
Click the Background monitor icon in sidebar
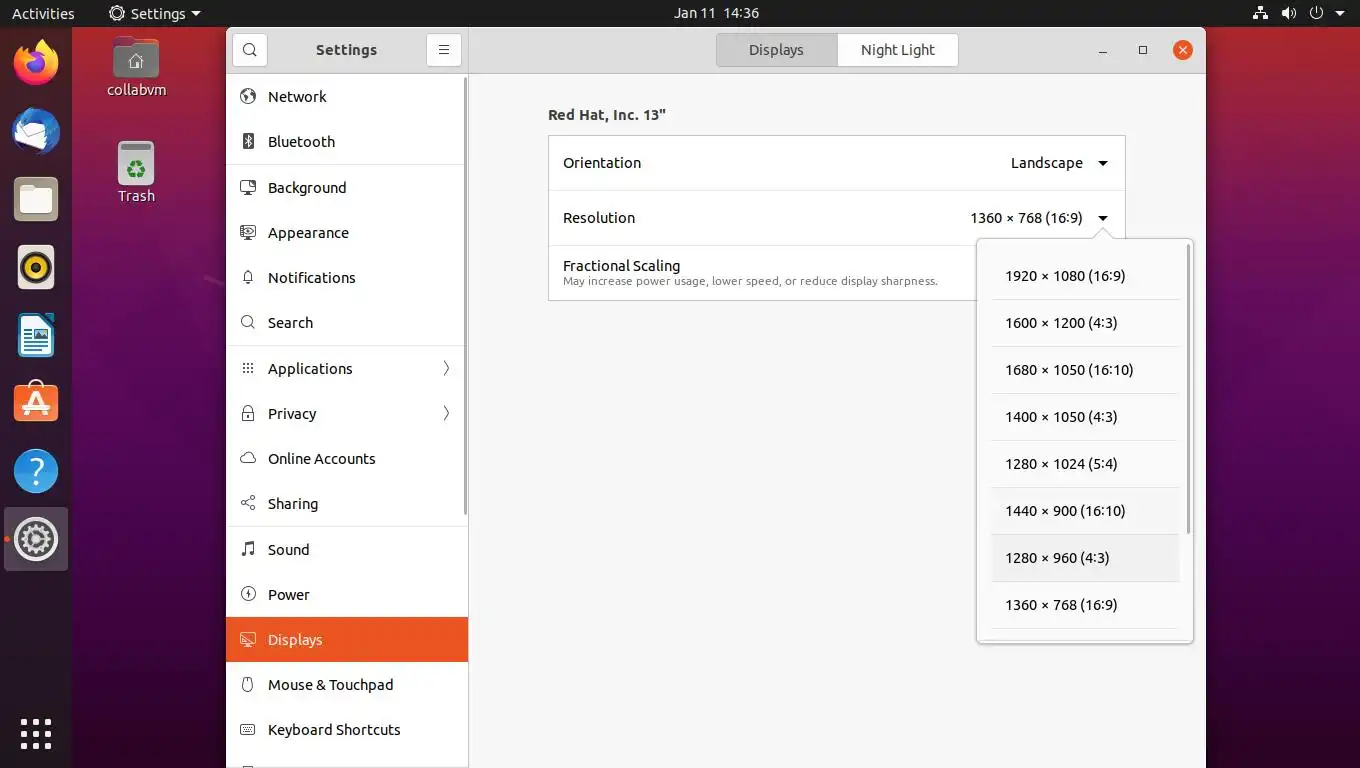point(248,188)
